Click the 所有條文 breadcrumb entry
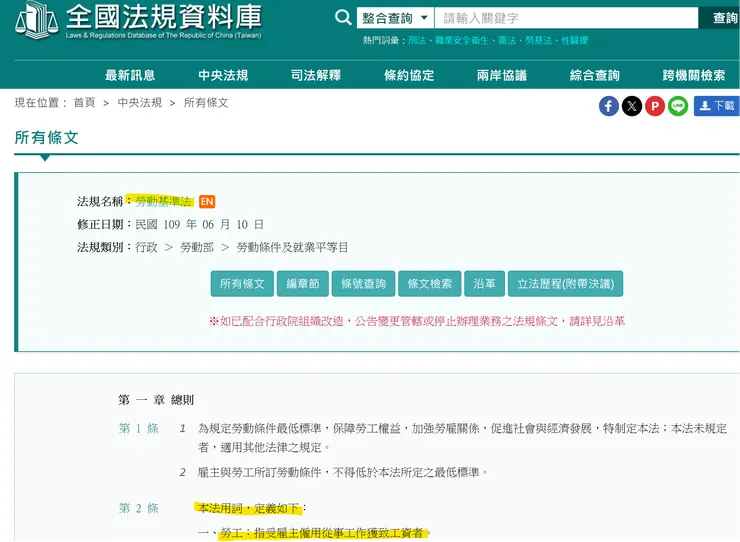 (x=206, y=102)
